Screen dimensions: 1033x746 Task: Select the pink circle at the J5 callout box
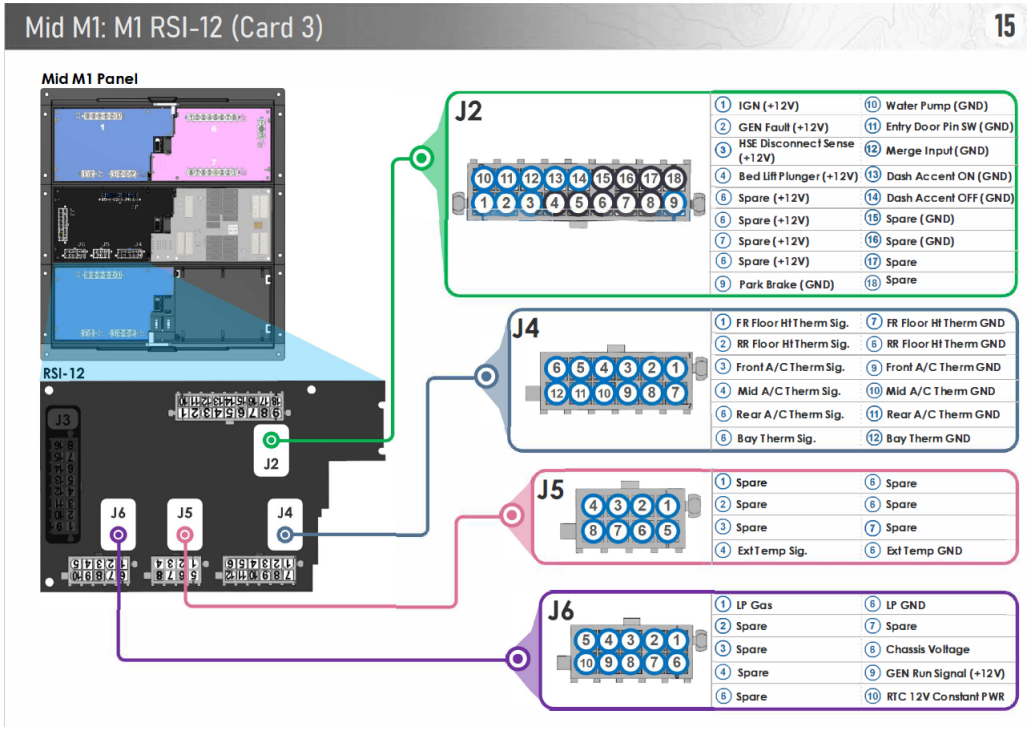pyautogui.click(x=512, y=515)
